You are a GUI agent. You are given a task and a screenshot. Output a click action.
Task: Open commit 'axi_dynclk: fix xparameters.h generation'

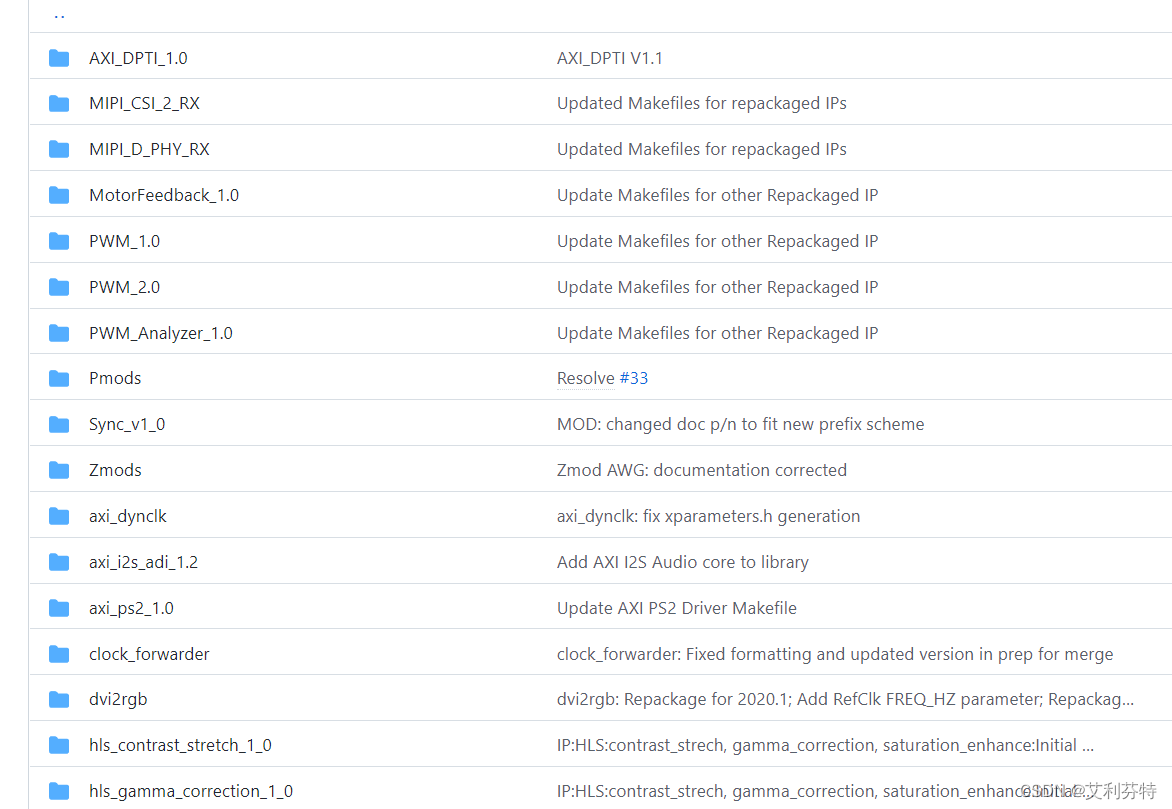709,517
